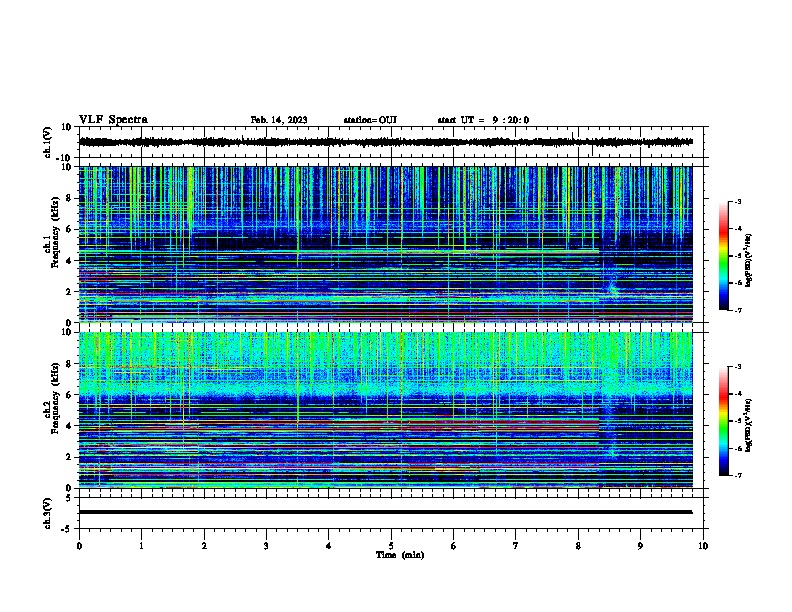Click time-axis tick label '9'
The width and height of the screenshot is (792, 612).
click(640, 546)
